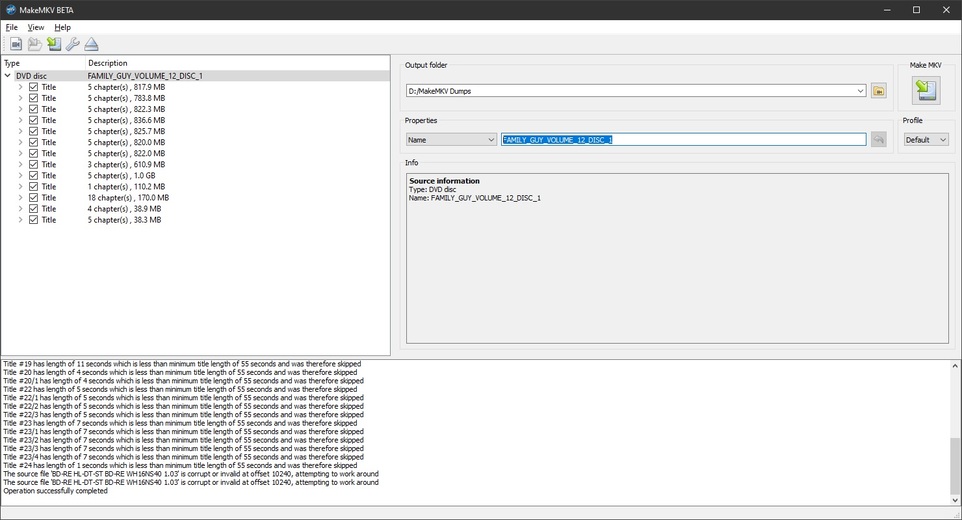This screenshot has height=520, width=962.
Task: Uncheck the 822.0 MB title
Action: tap(33, 153)
